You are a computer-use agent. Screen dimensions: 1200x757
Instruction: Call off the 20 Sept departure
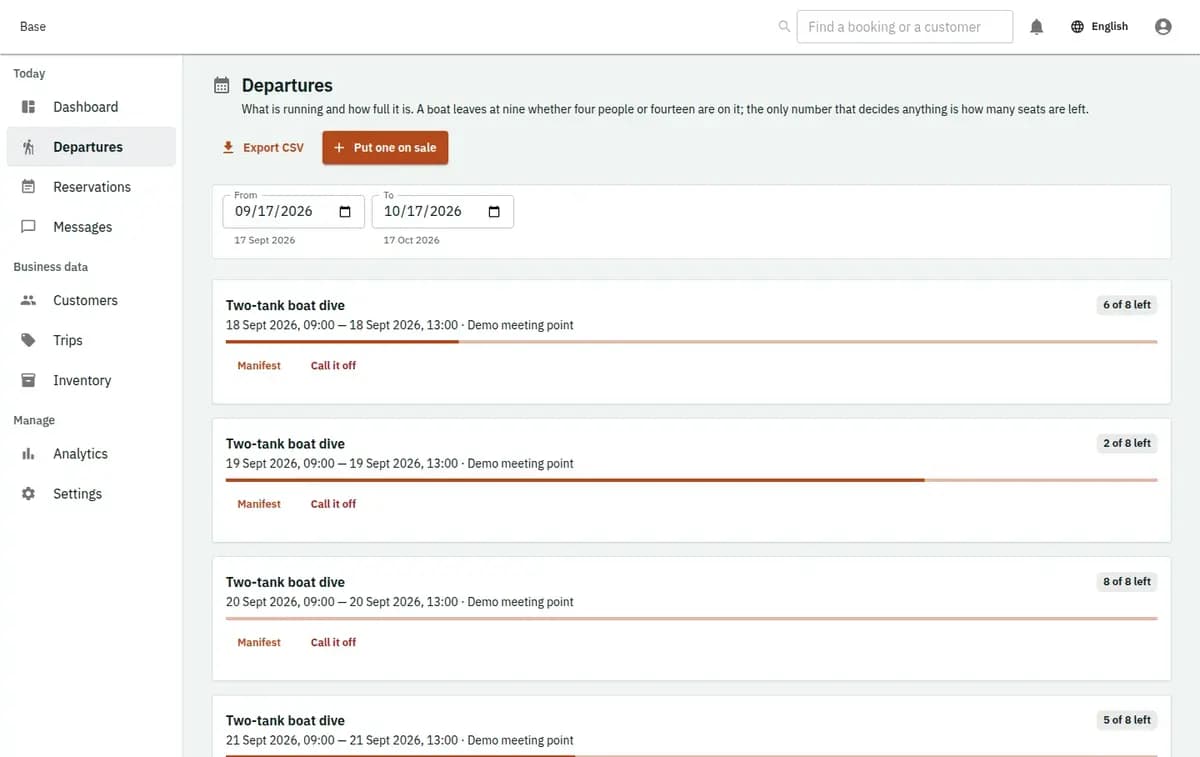333,642
